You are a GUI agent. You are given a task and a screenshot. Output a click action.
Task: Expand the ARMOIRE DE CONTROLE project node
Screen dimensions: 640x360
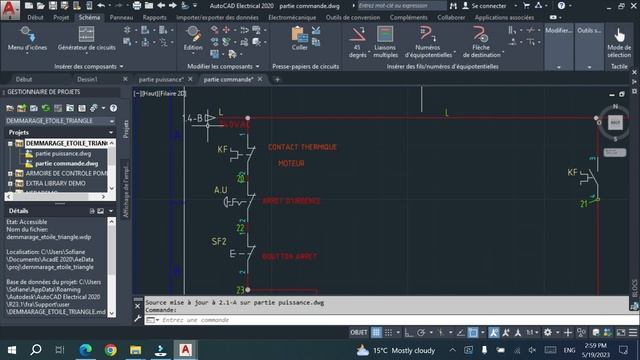coord(10,173)
